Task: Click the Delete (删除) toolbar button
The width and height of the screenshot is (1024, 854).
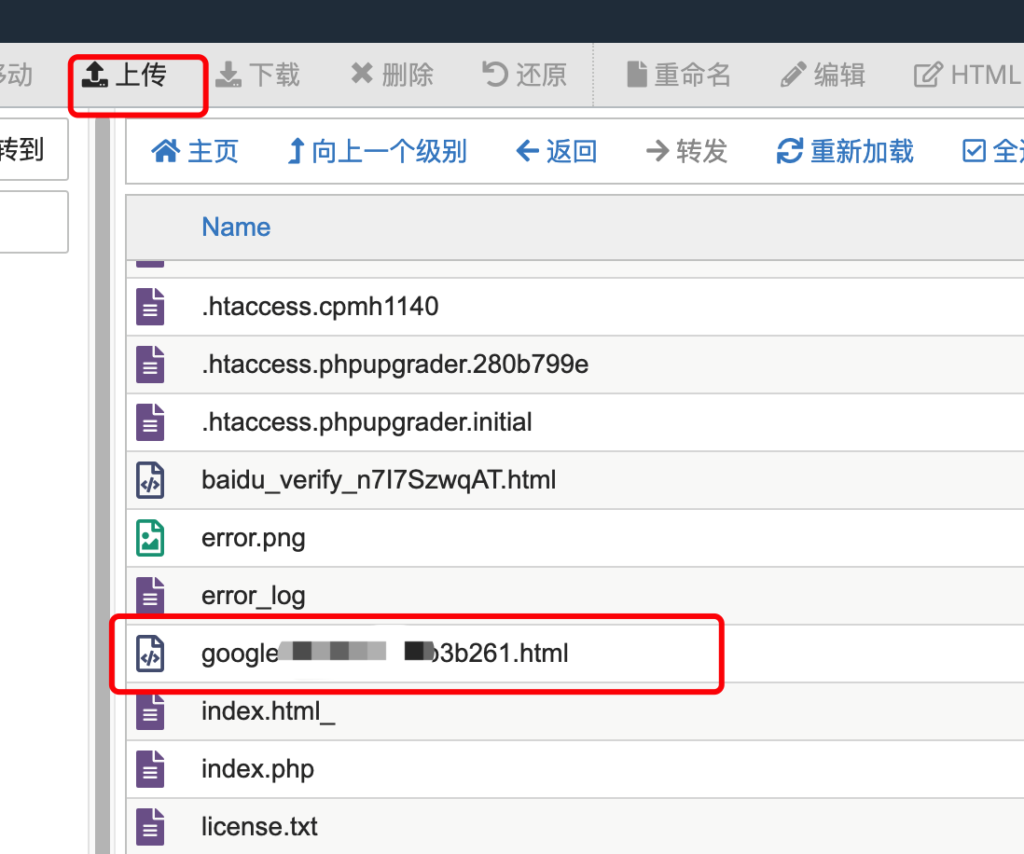Action: pyautogui.click(x=392, y=74)
